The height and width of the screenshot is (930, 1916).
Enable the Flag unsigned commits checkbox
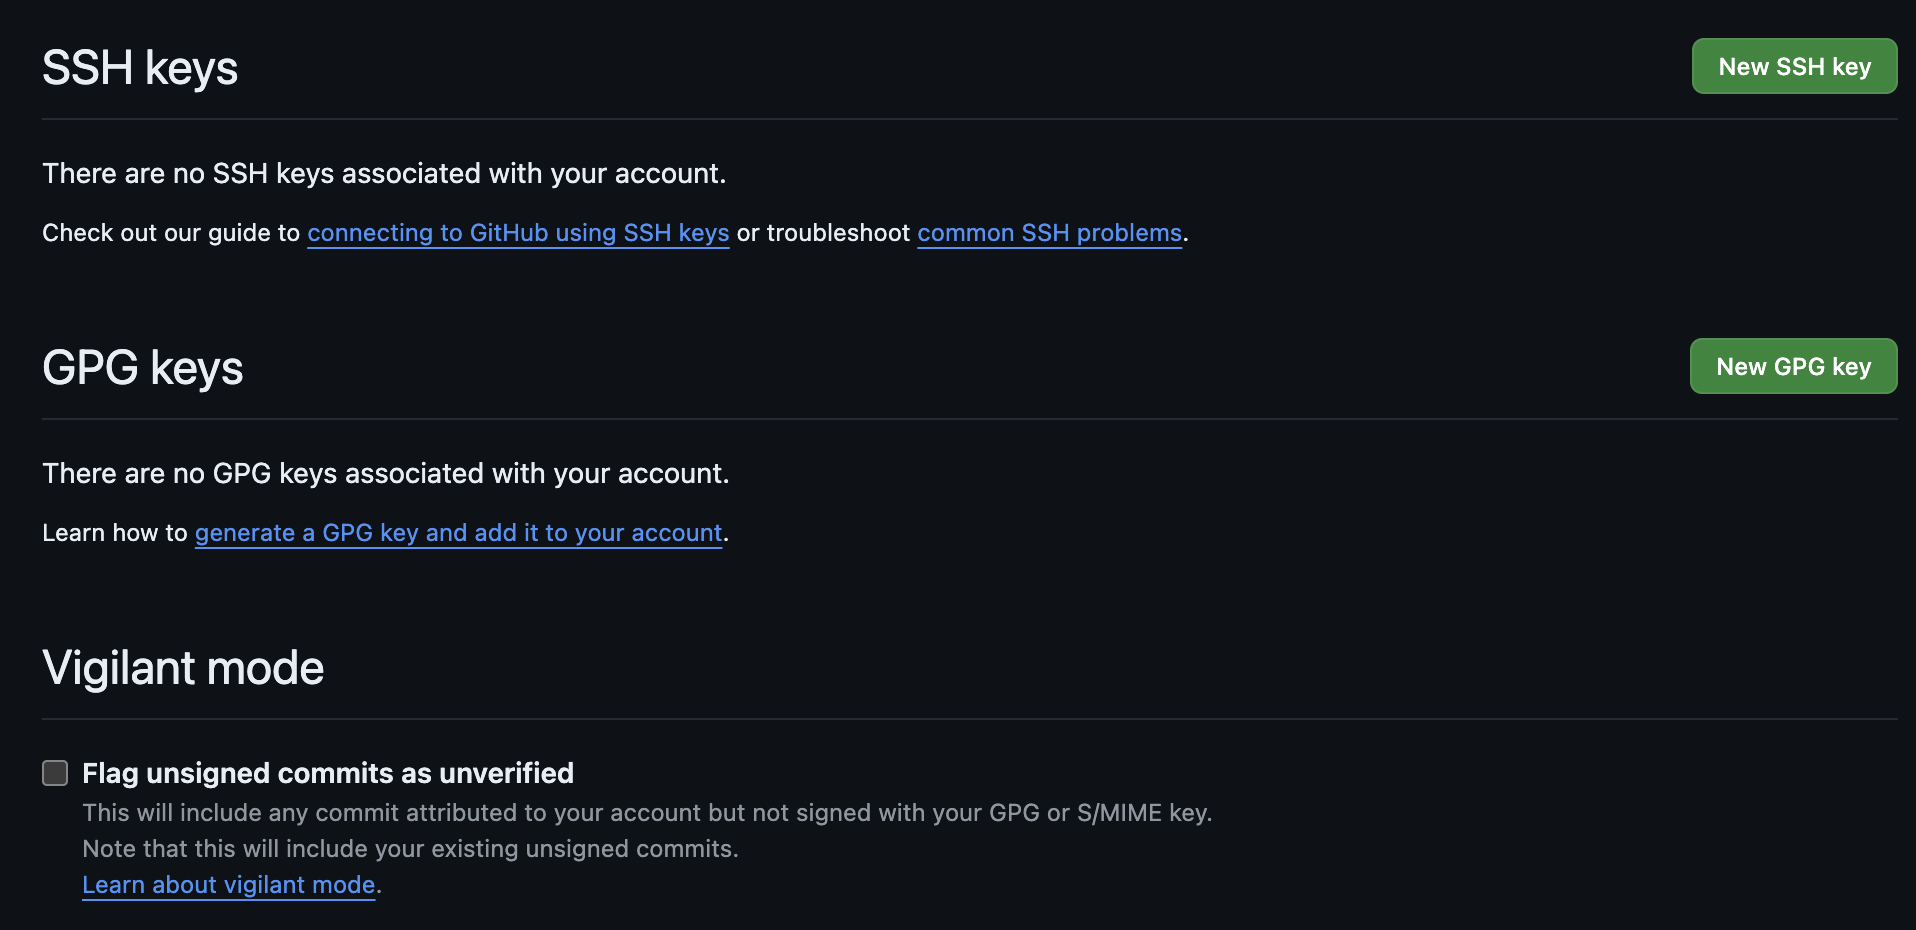point(55,773)
